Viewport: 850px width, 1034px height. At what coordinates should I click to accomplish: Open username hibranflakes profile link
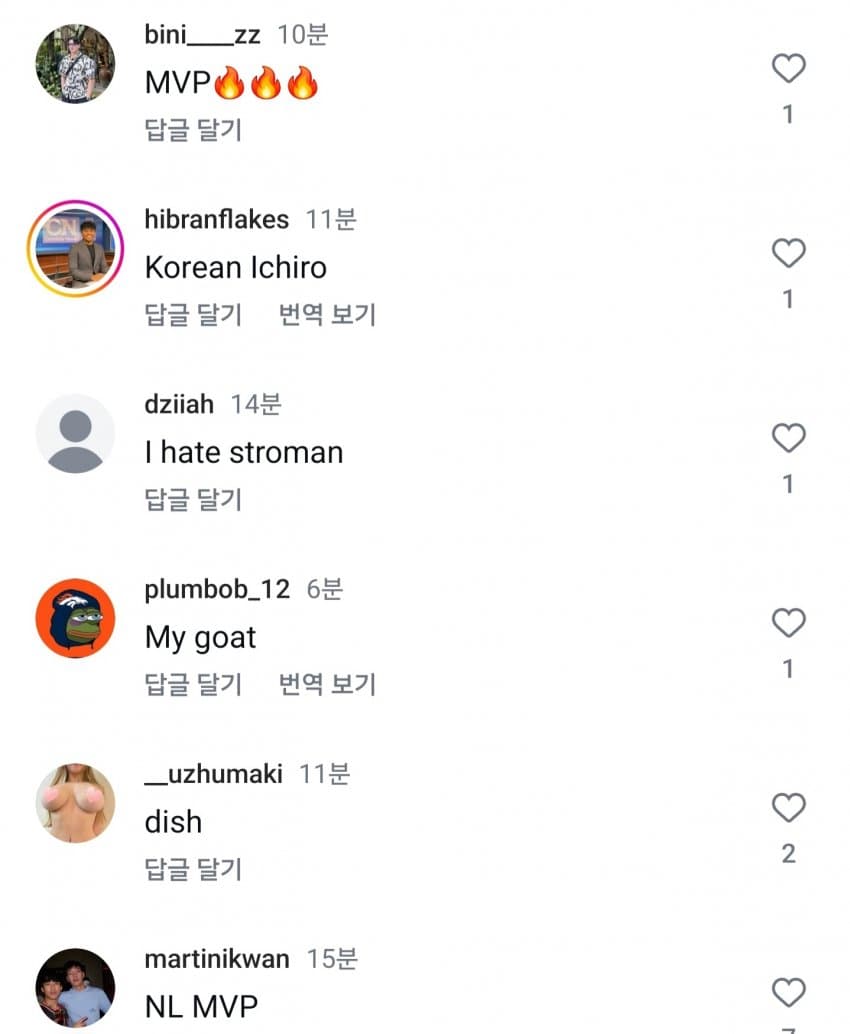(x=216, y=220)
